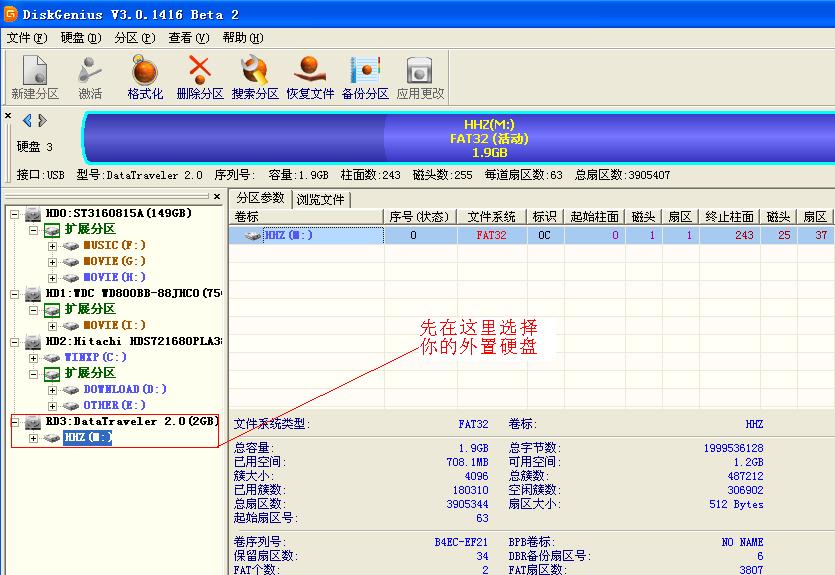Click the Delete Partition (删除分区) icon

[x=200, y=77]
